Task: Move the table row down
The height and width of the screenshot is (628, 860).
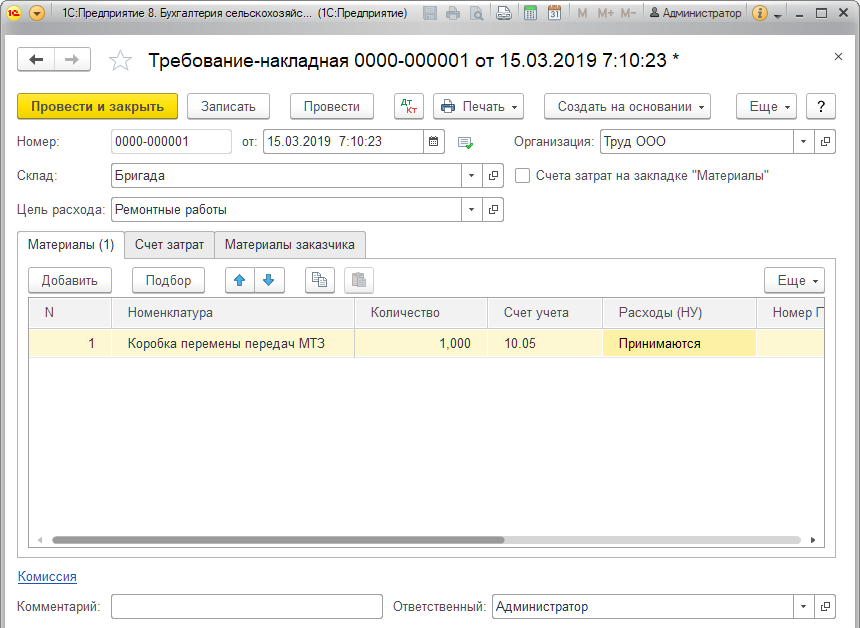Action: pos(269,280)
